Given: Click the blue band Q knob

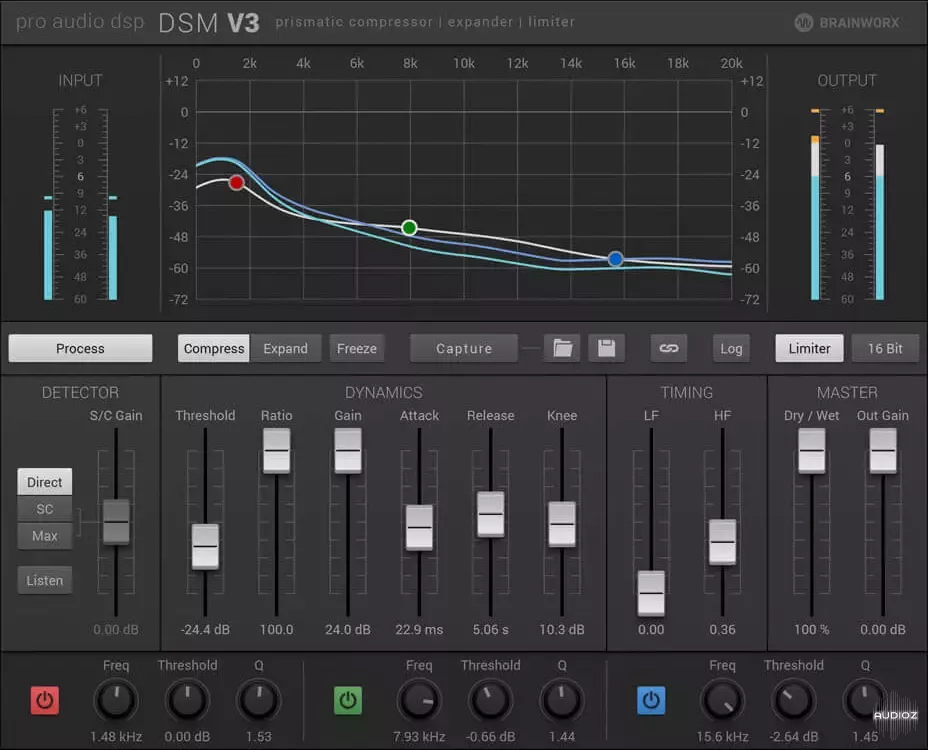Looking at the screenshot, I should click(865, 701).
